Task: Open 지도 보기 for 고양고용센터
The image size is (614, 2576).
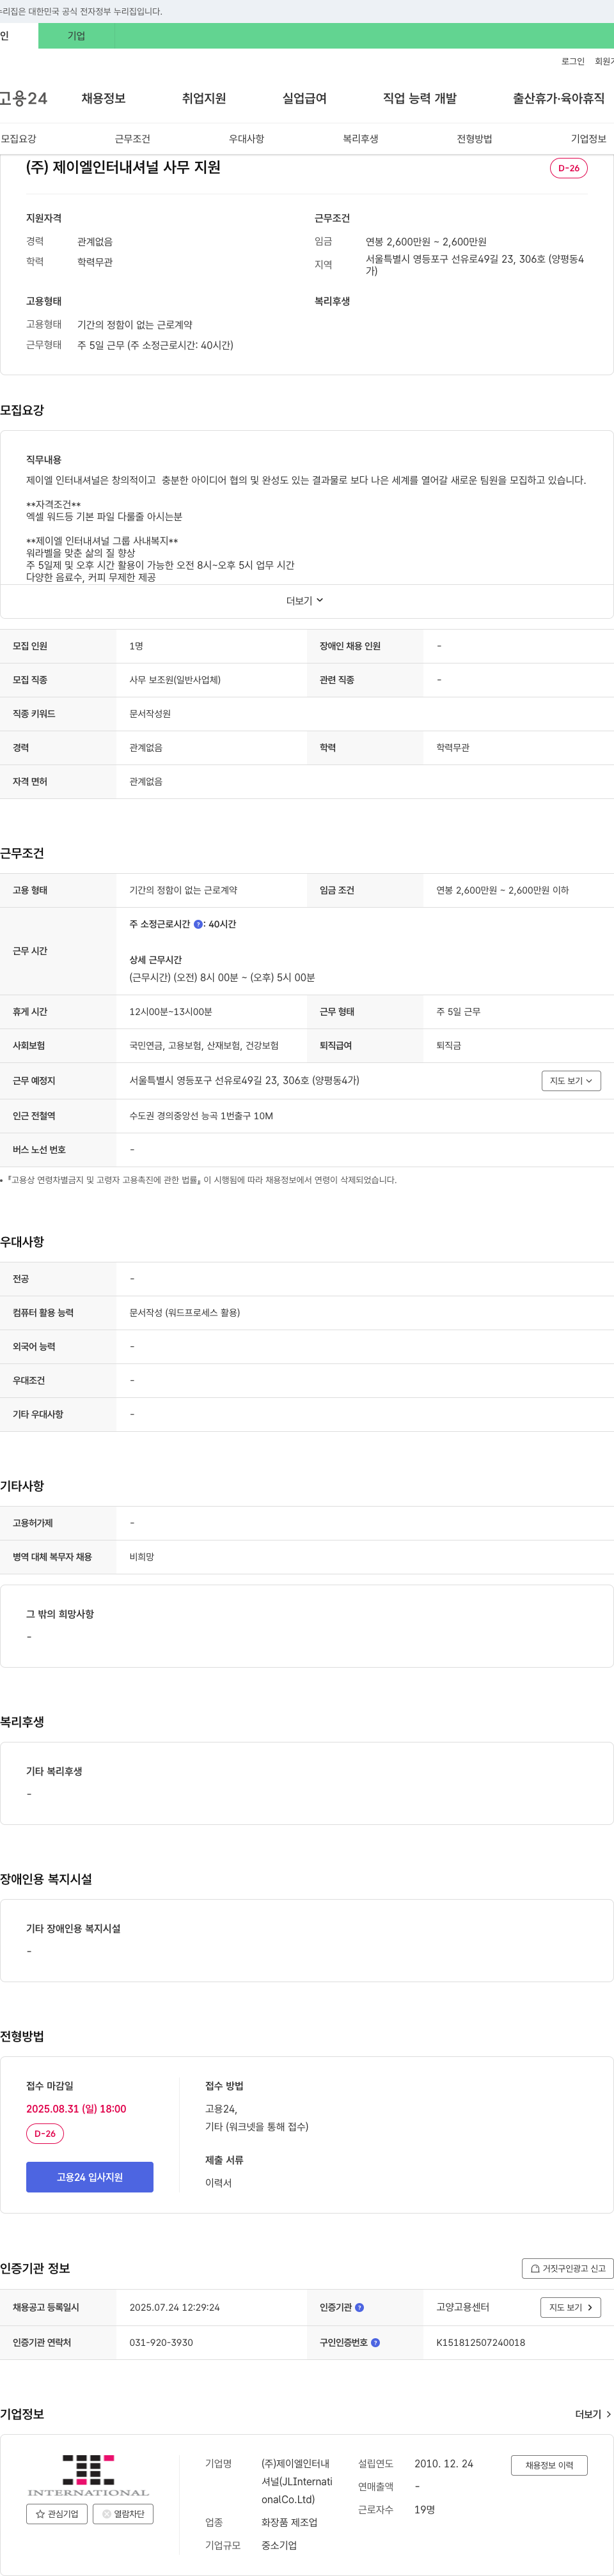Action: coord(571,2307)
